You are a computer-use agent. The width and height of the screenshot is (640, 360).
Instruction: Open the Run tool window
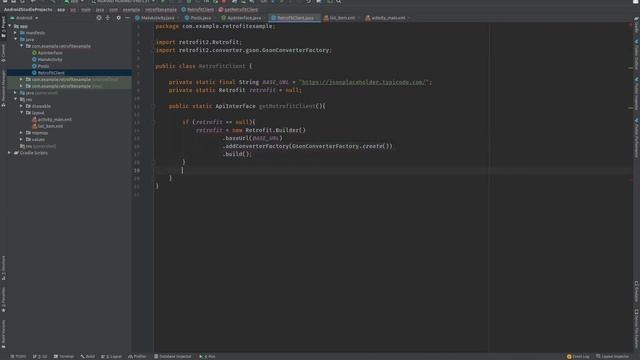click(x=207, y=356)
